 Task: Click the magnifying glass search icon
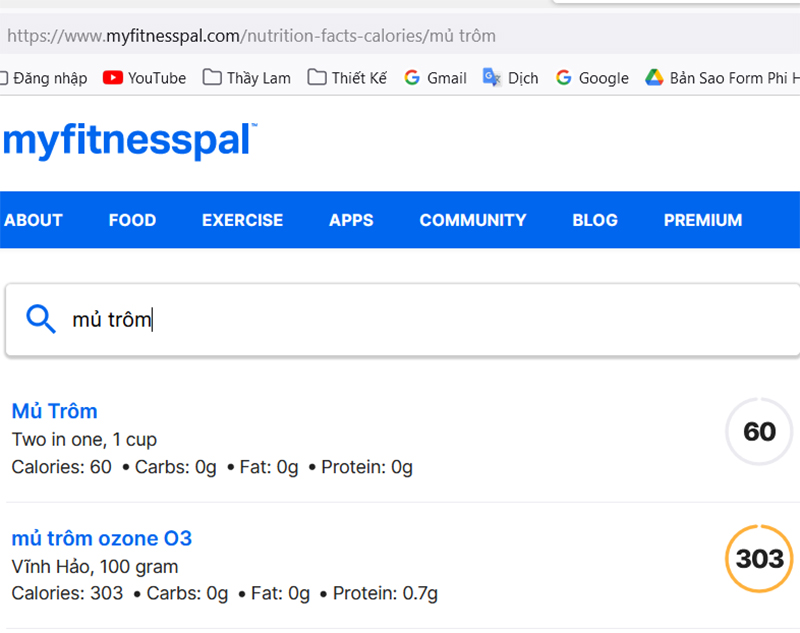point(41,319)
